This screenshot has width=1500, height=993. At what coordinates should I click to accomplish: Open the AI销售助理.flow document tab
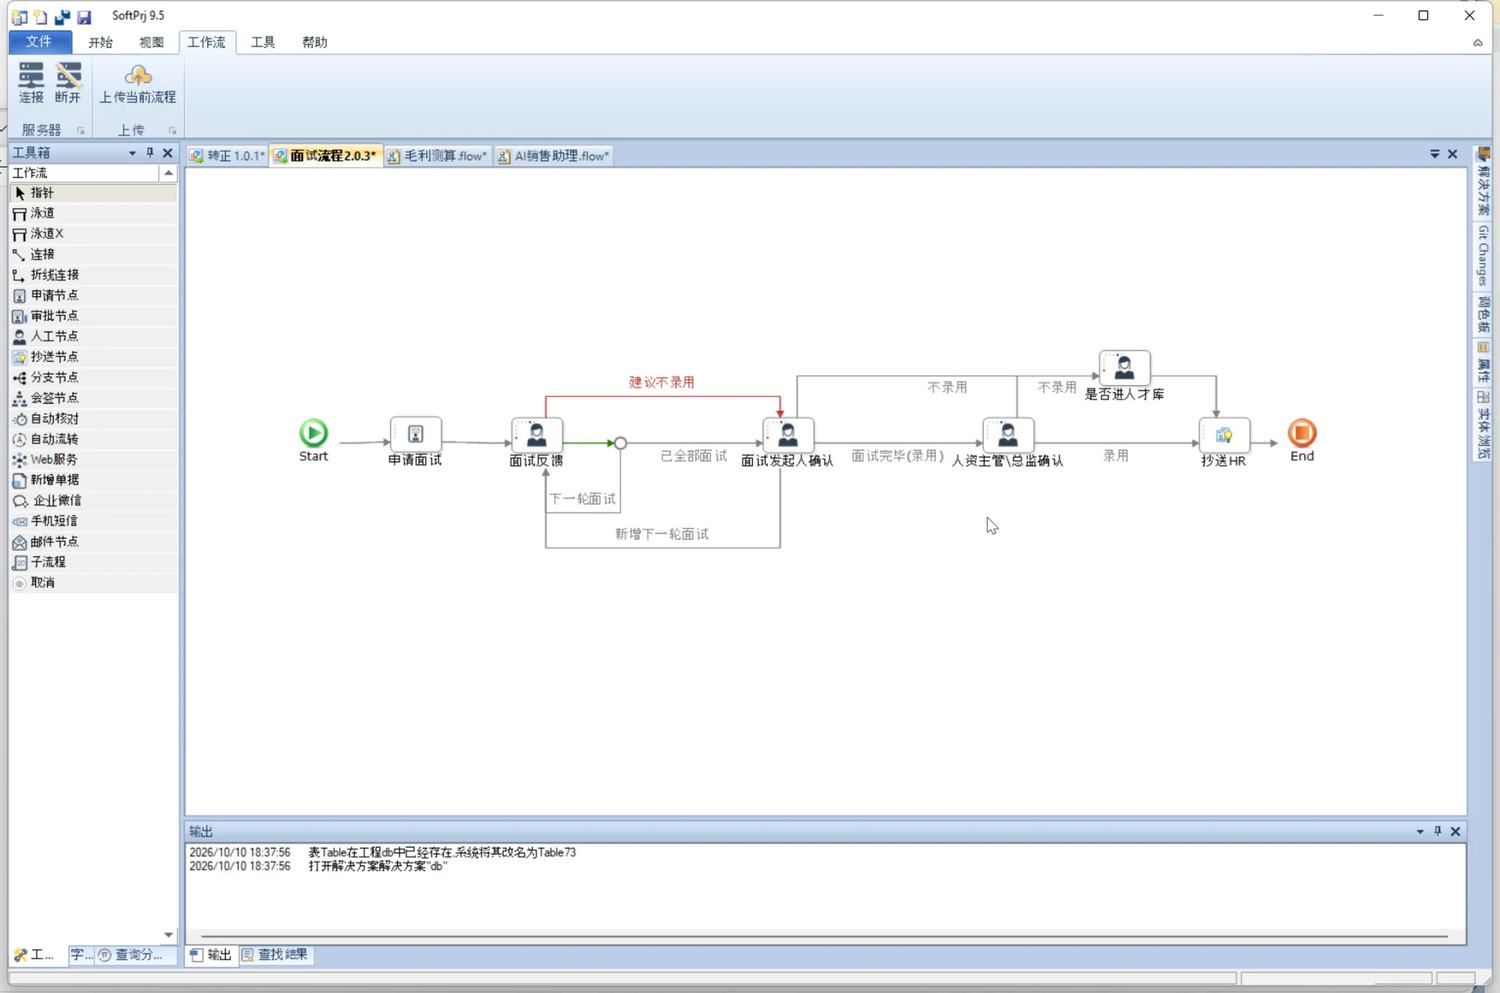pos(553,156)
